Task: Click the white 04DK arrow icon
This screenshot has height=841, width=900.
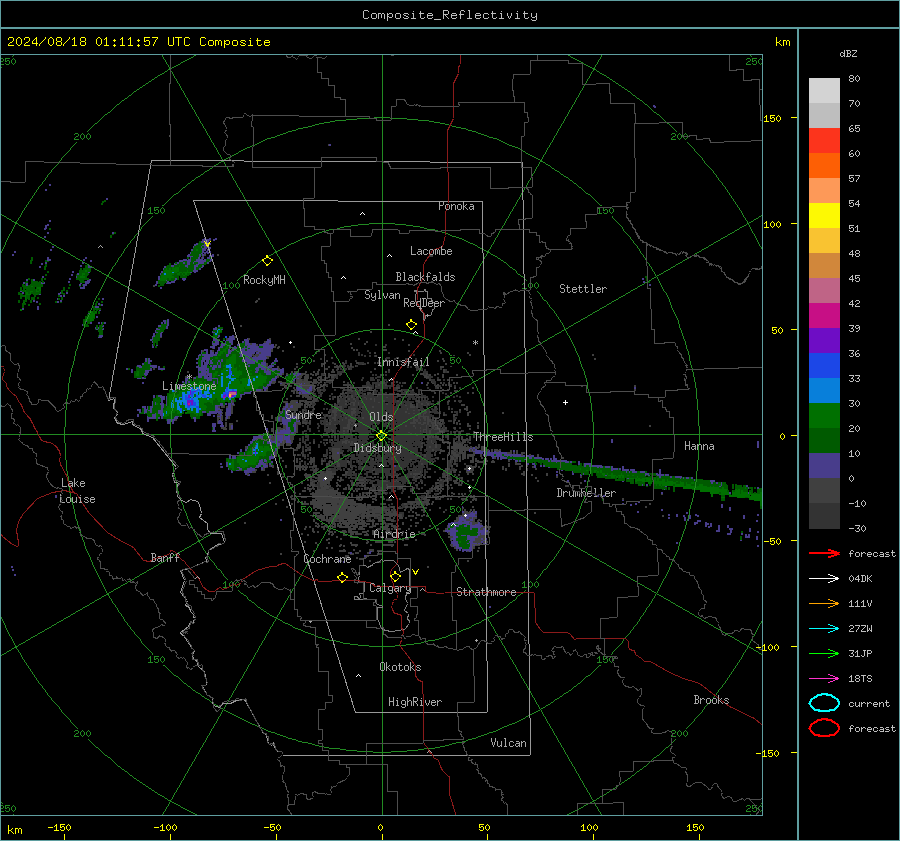Action: tap(824, 579)
